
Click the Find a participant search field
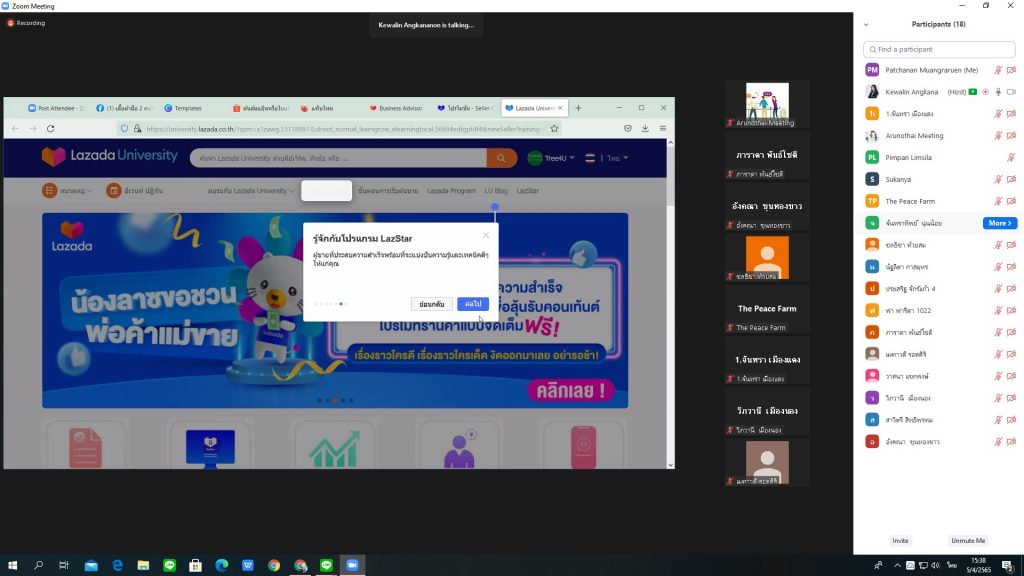[x=939, y=50]
